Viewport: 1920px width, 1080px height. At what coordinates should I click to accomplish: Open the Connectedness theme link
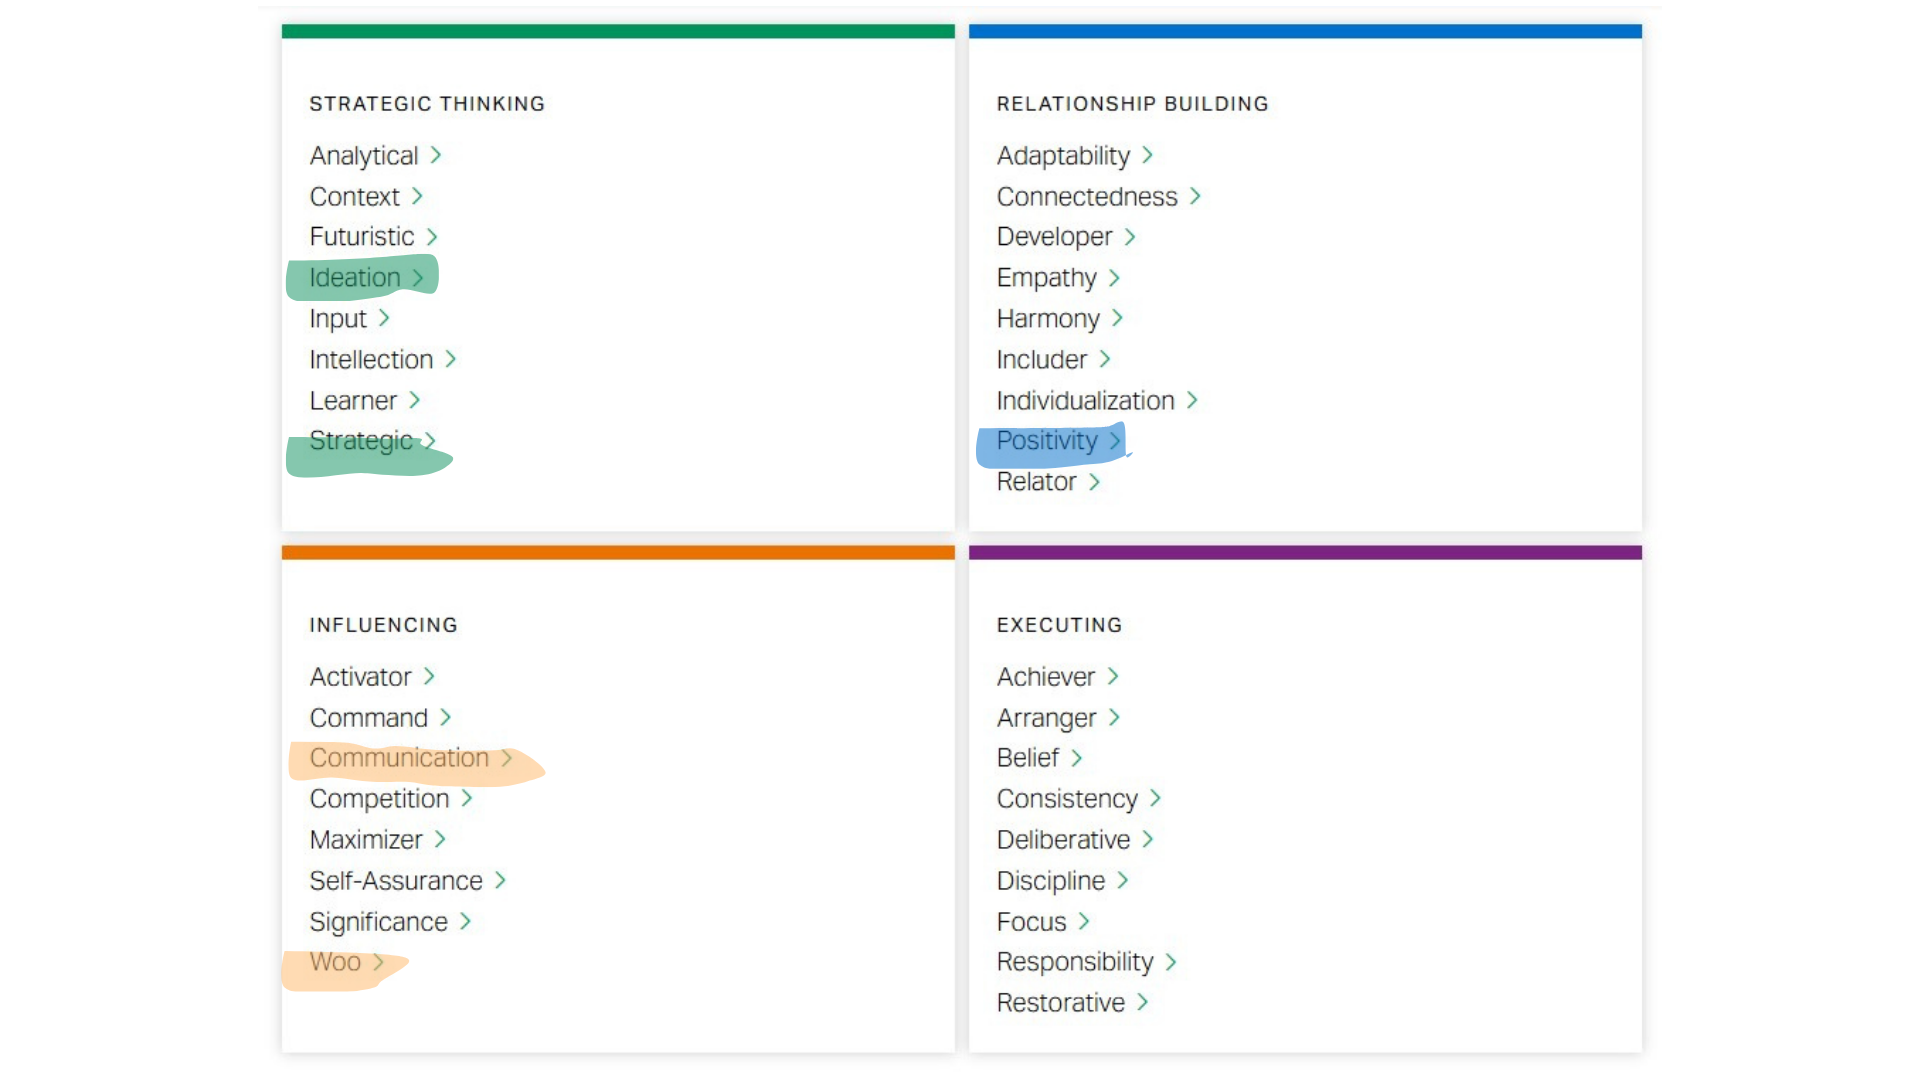[x=1087, y=197]
